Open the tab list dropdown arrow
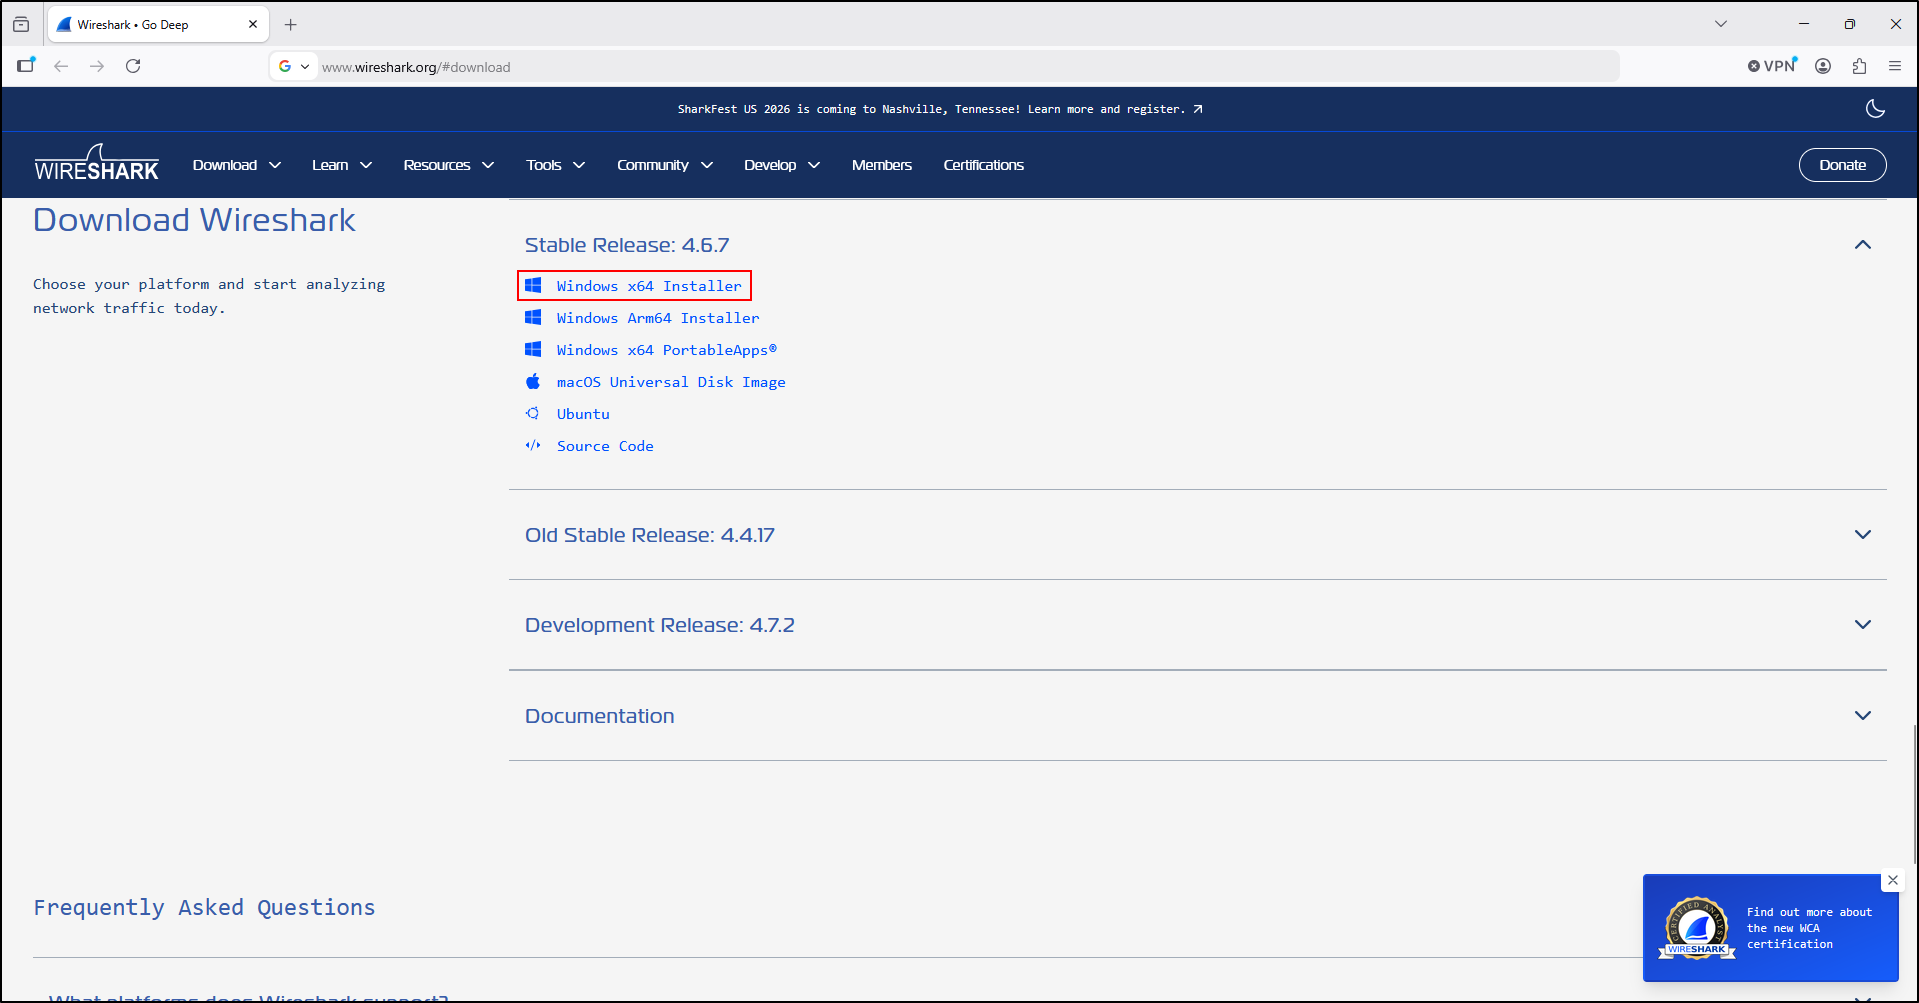Viewport: 1919px width, 1003px height. 1721,24
